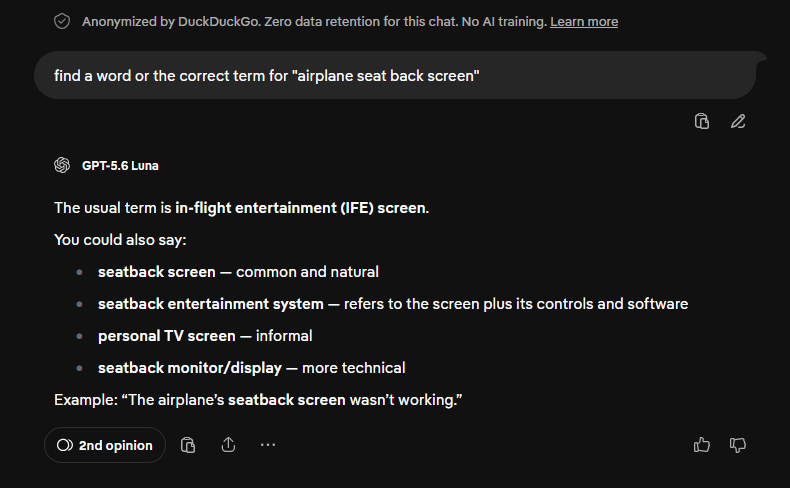Click the 'seatback monitor/display' bullet
Screen dimensions: 790x488
click(251, 368)
